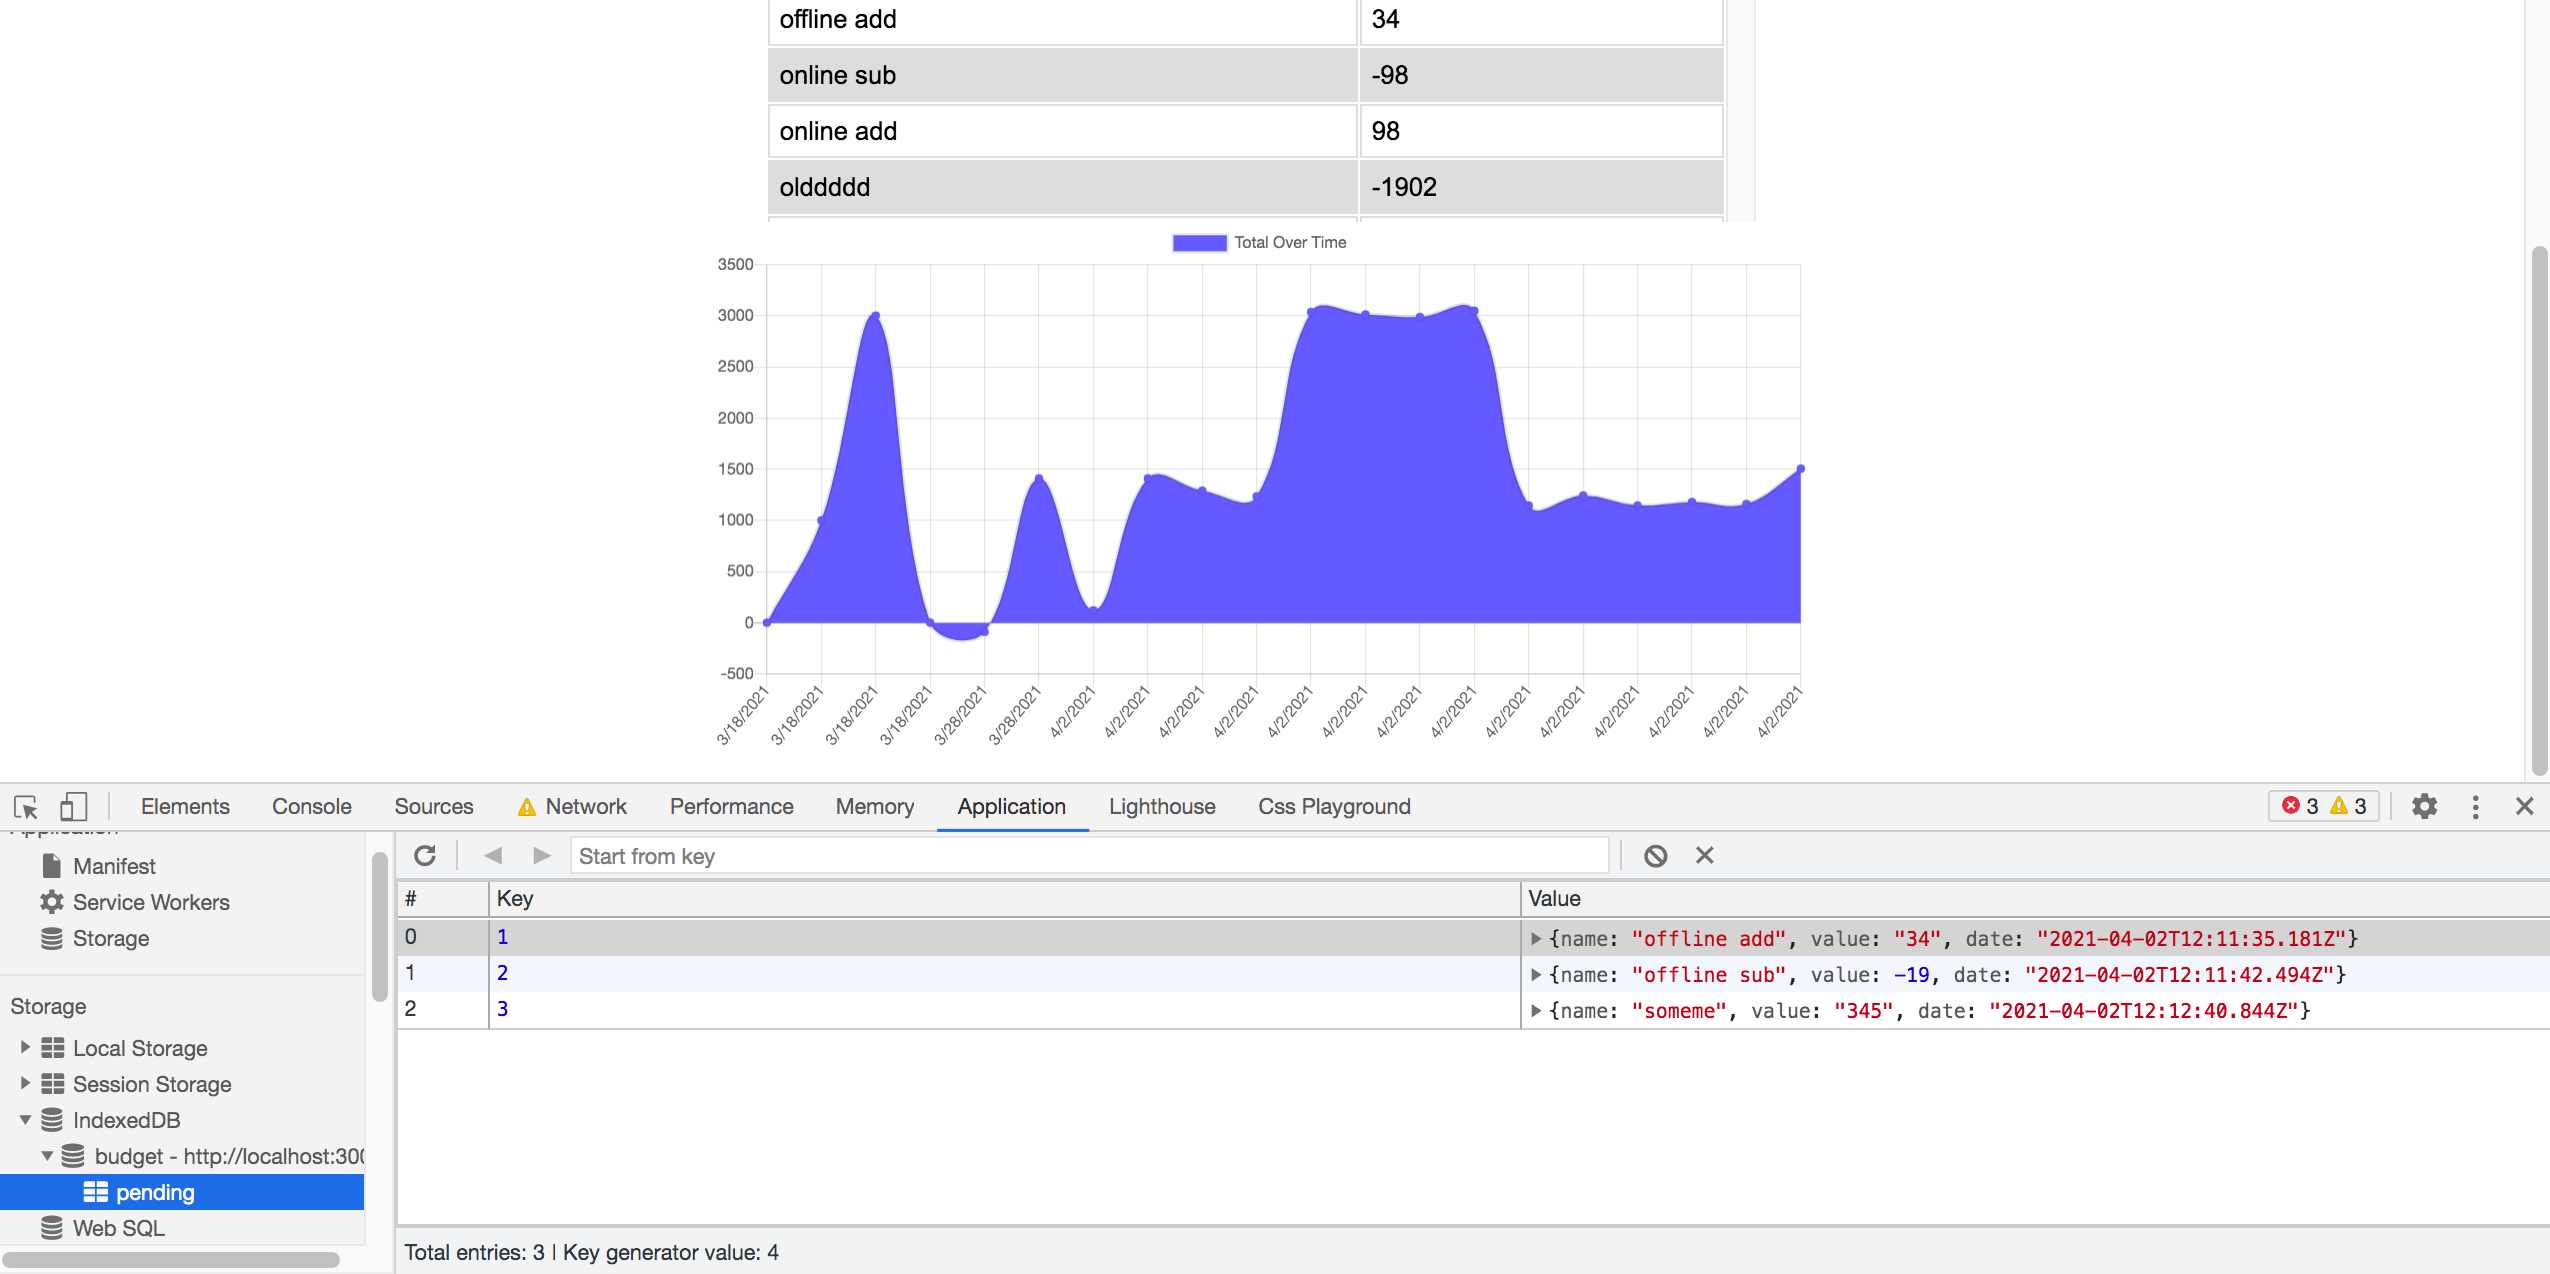Image resolution: width=2550 pixels, height=1274 pixels.
Task: Expand the offline add record value
Action: 1536,938
